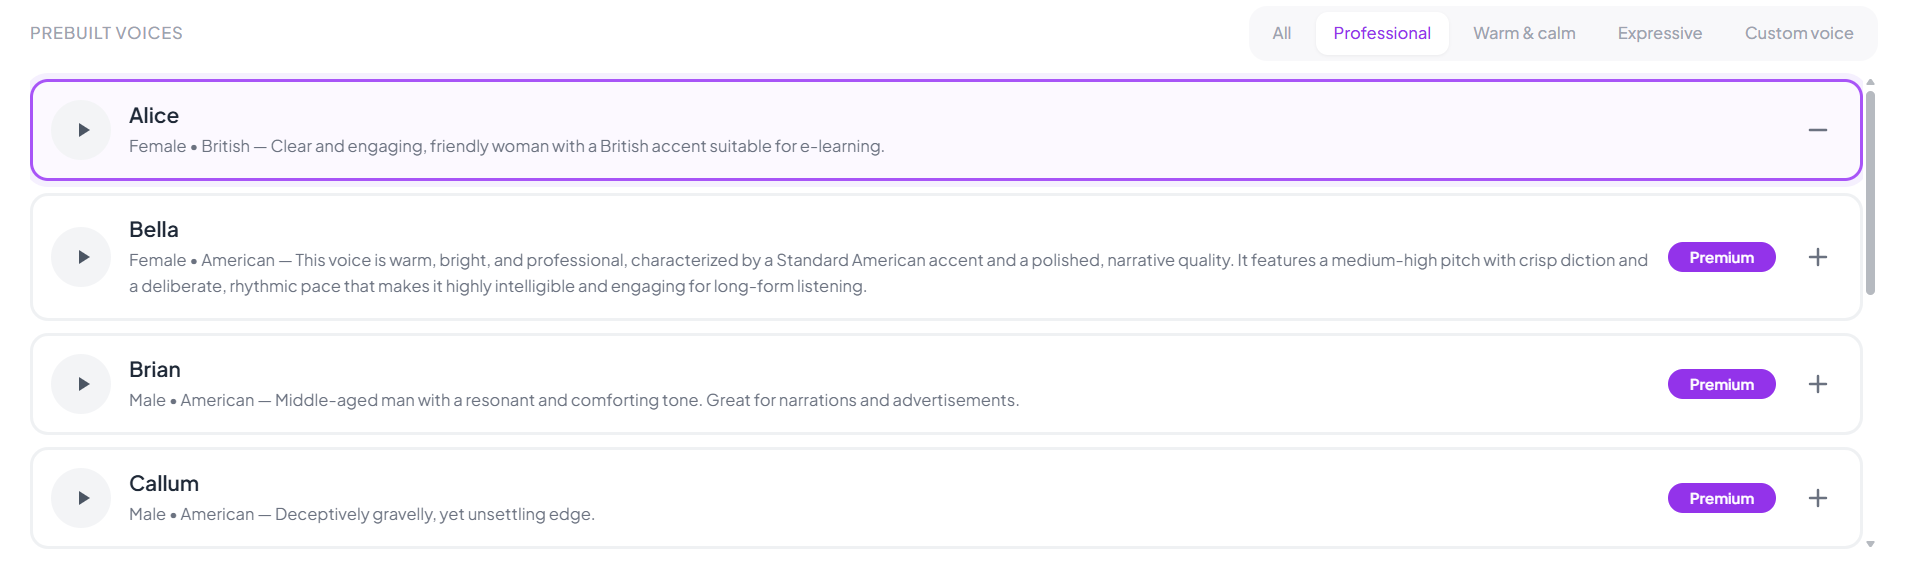Filter voices by Warm & calm
The width and height of the screenshot is (1918, 582).
[x=1524, y=33]
